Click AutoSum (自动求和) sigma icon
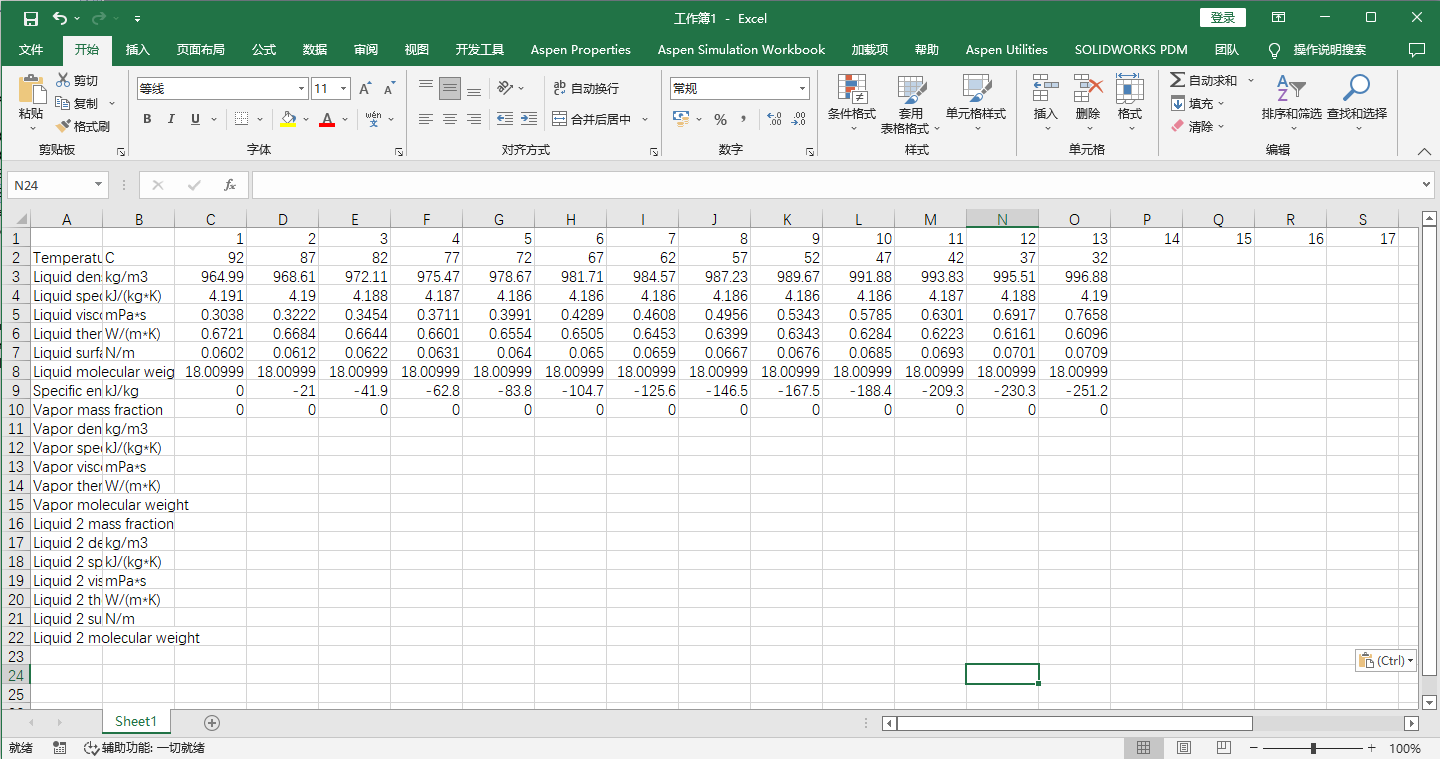This screenshot has width=1440, height=759. (x=1178, y=80)
